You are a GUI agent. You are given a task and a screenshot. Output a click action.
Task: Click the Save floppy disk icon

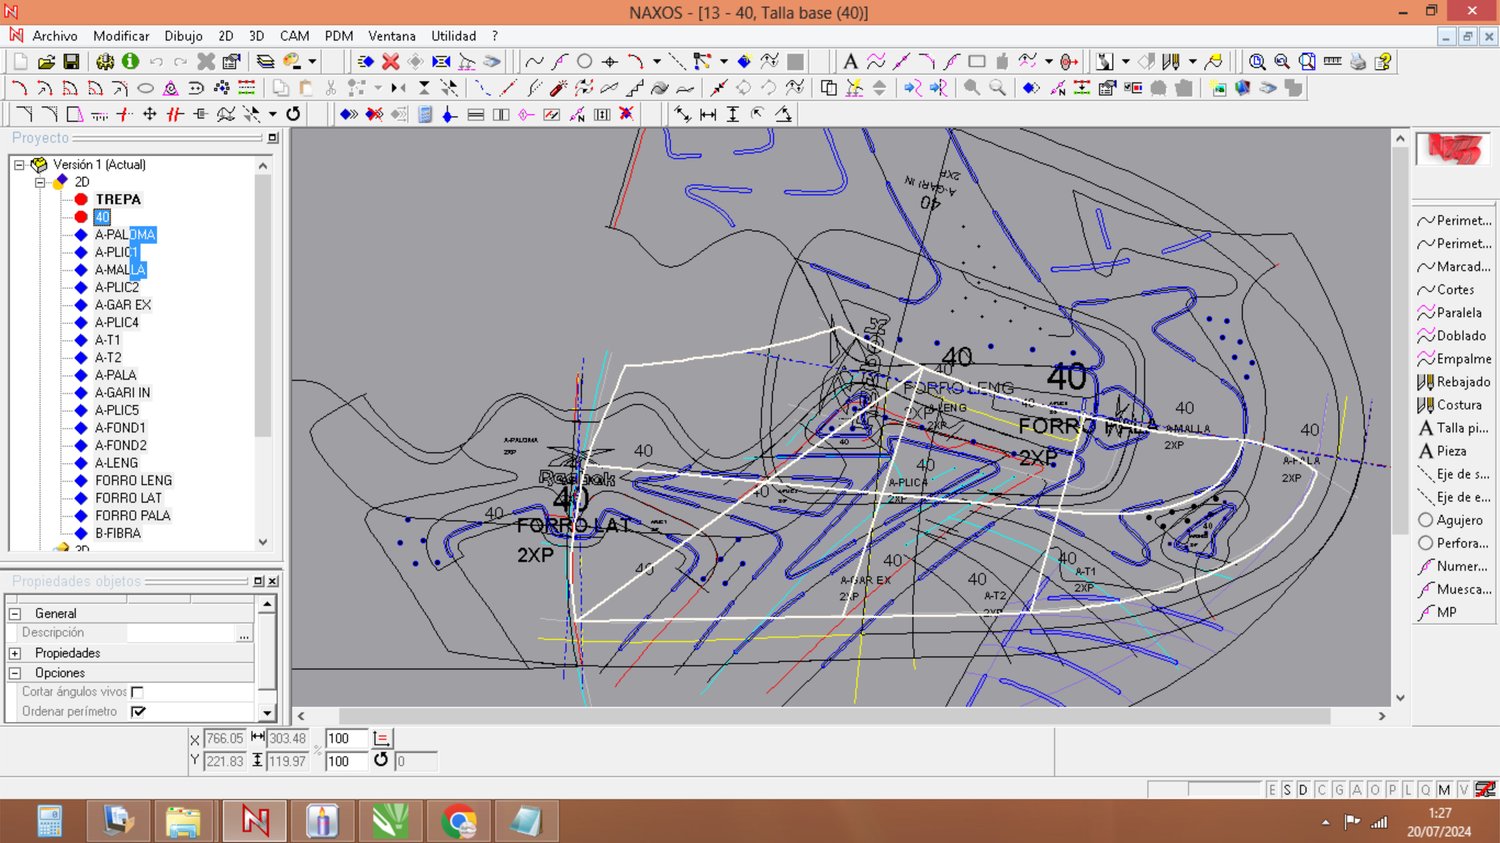(71, 62)
